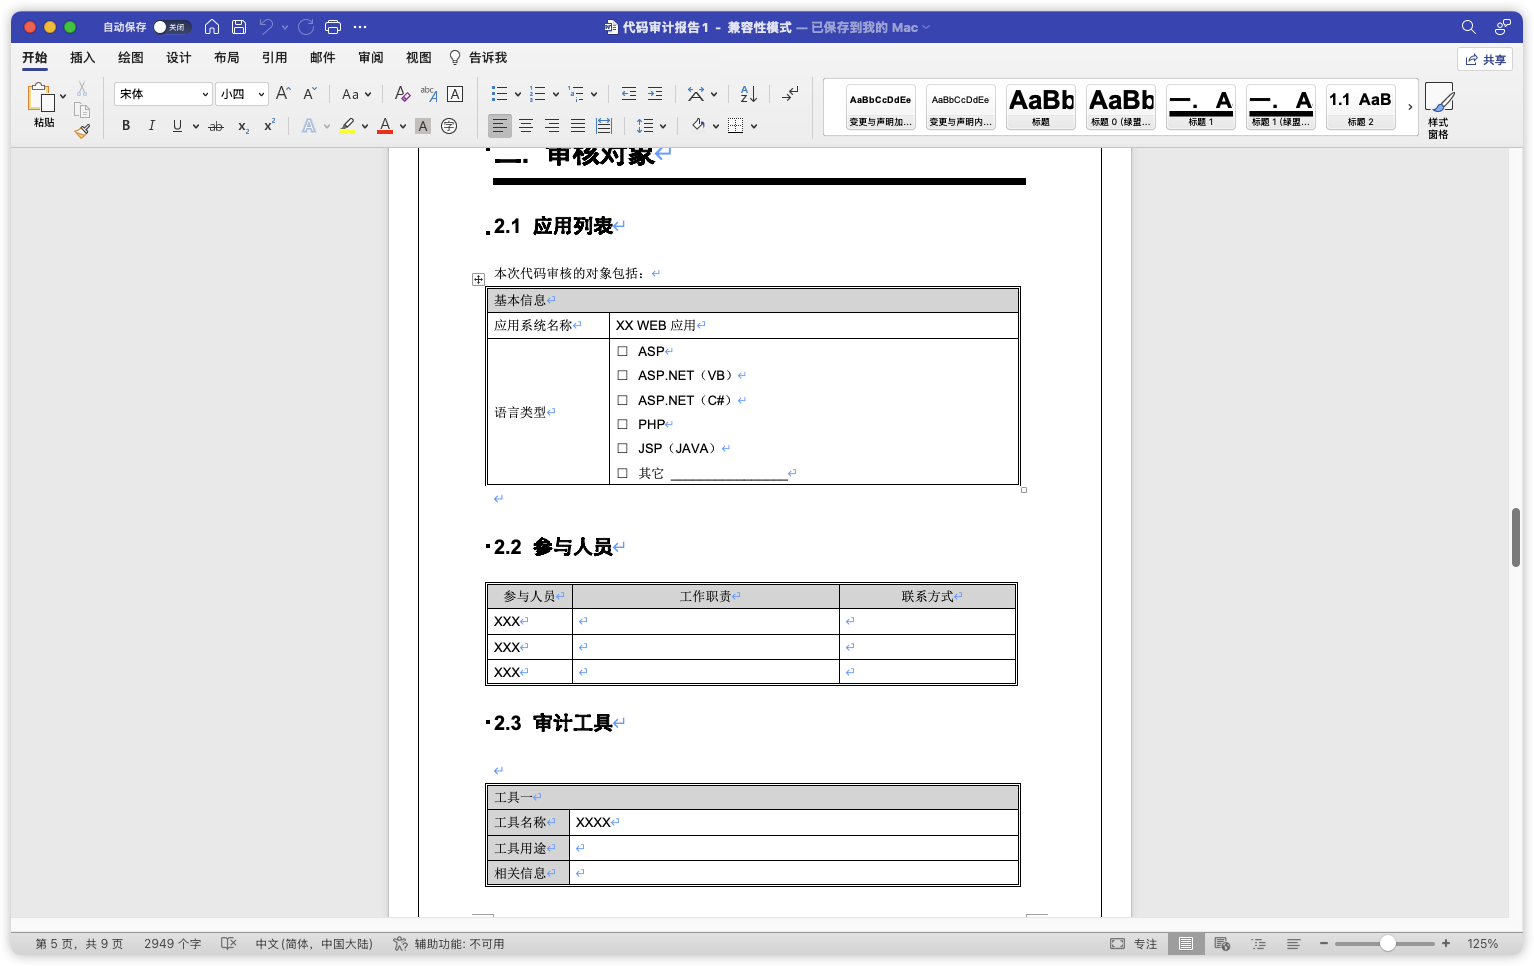Tick the JSP (JAVA) checkbox

622,449
